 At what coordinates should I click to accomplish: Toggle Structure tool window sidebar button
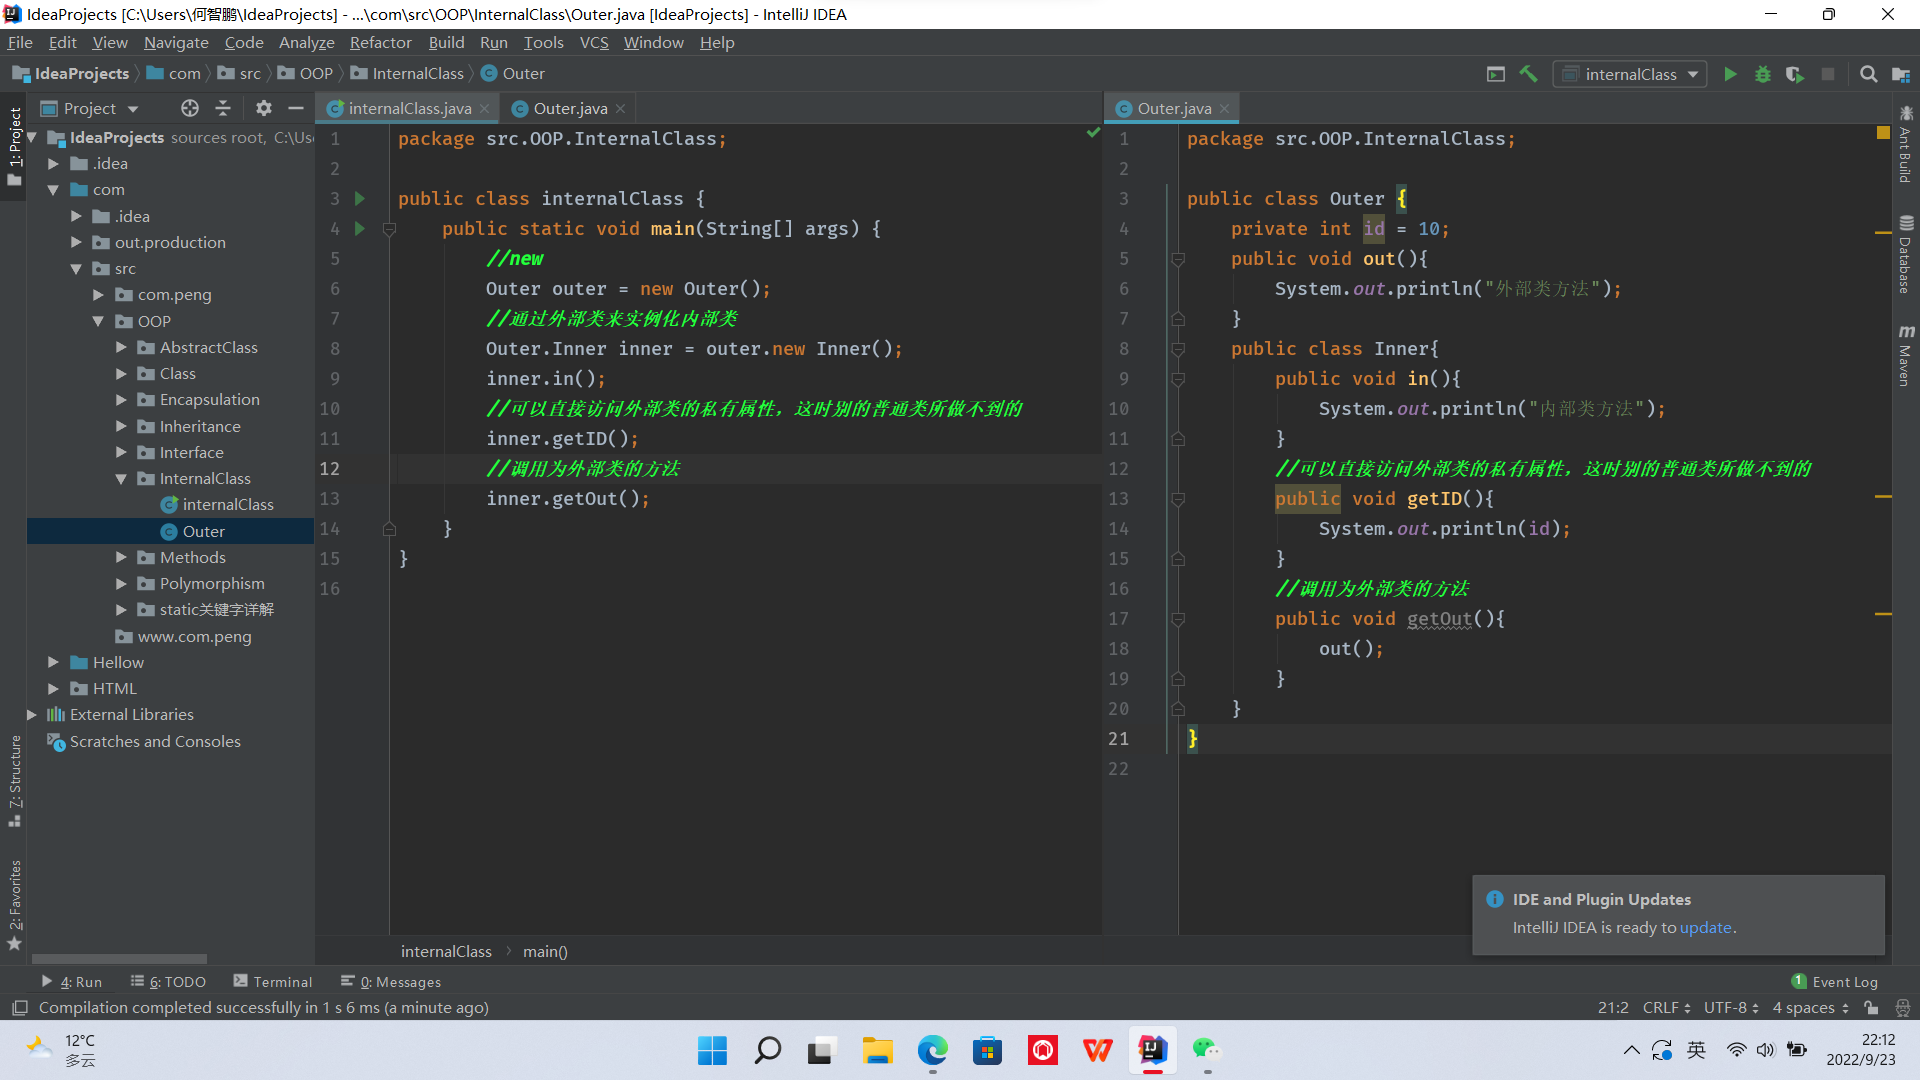15,780
